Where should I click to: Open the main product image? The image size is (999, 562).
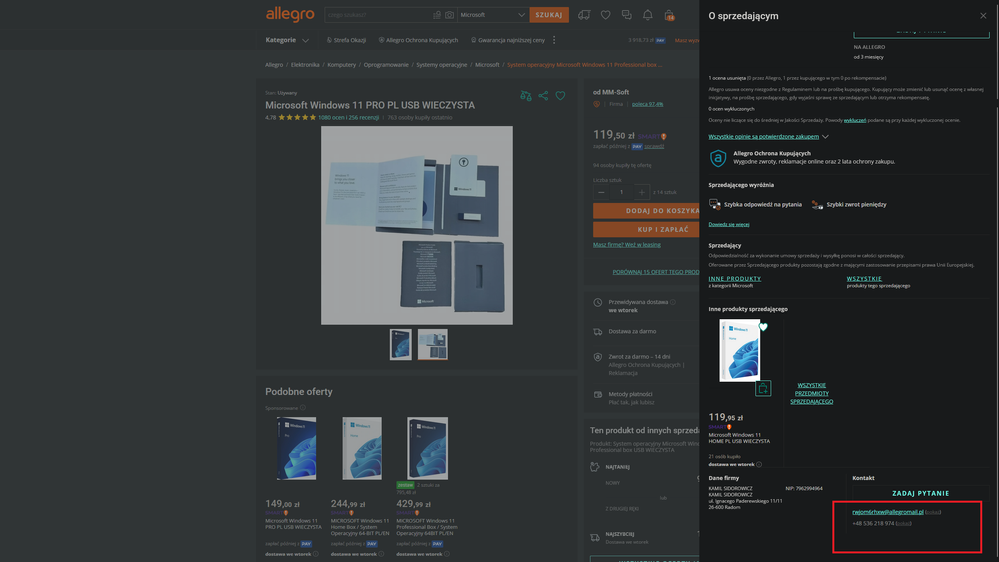point(417,225)
